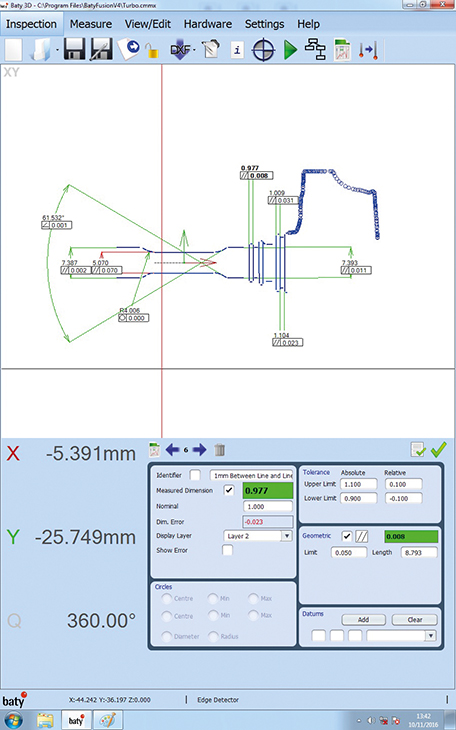Screen dimensions: 456x730
Task: Accept with the green check mark
Action: pos(438,449)
